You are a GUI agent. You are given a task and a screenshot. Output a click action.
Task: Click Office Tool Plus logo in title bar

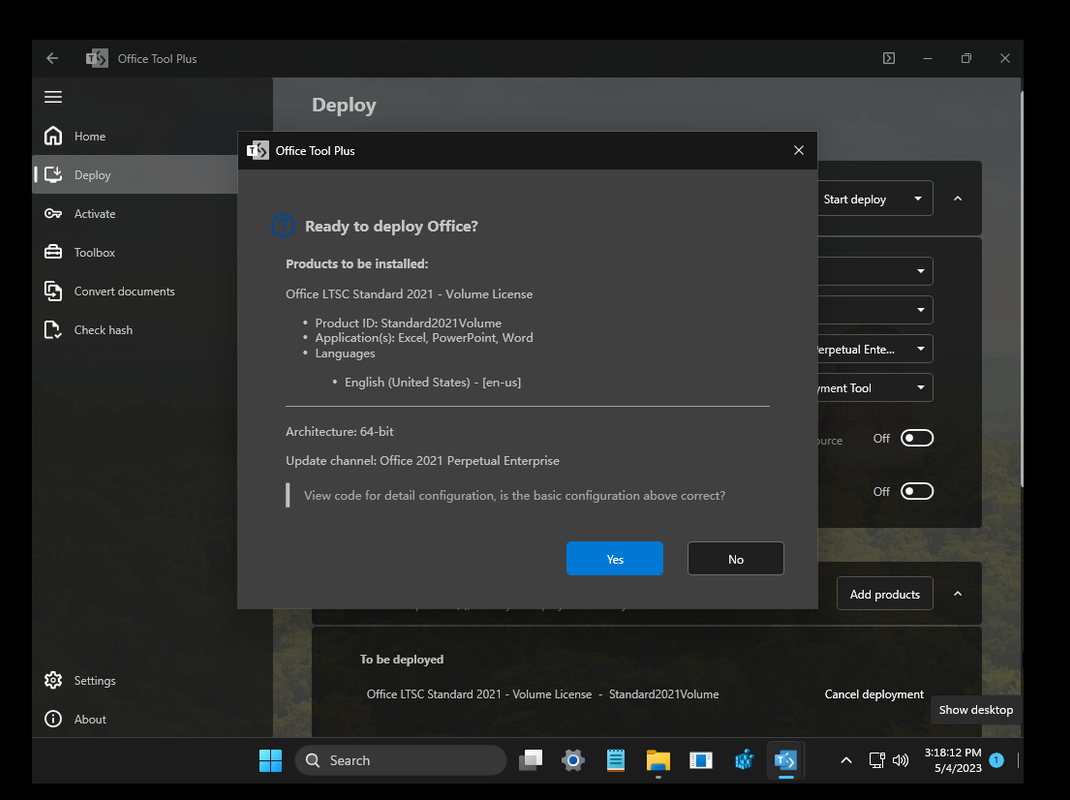[97, 59]
